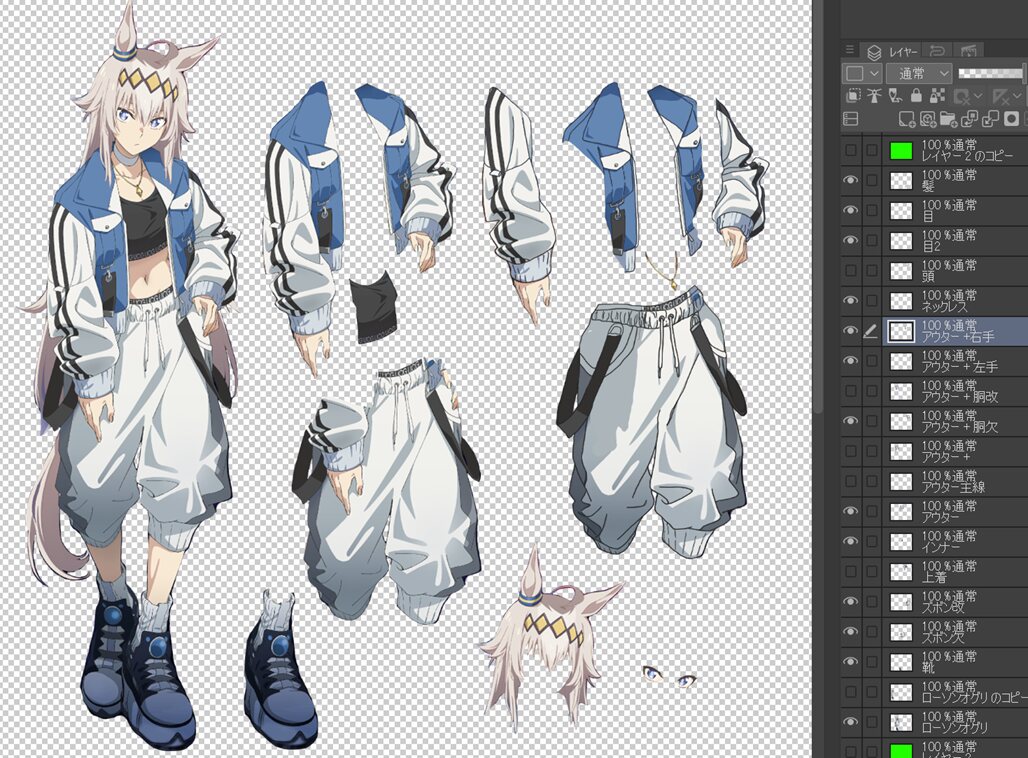Switch to the レイヤー tab

pyautogui.click(x=894, y=51)
